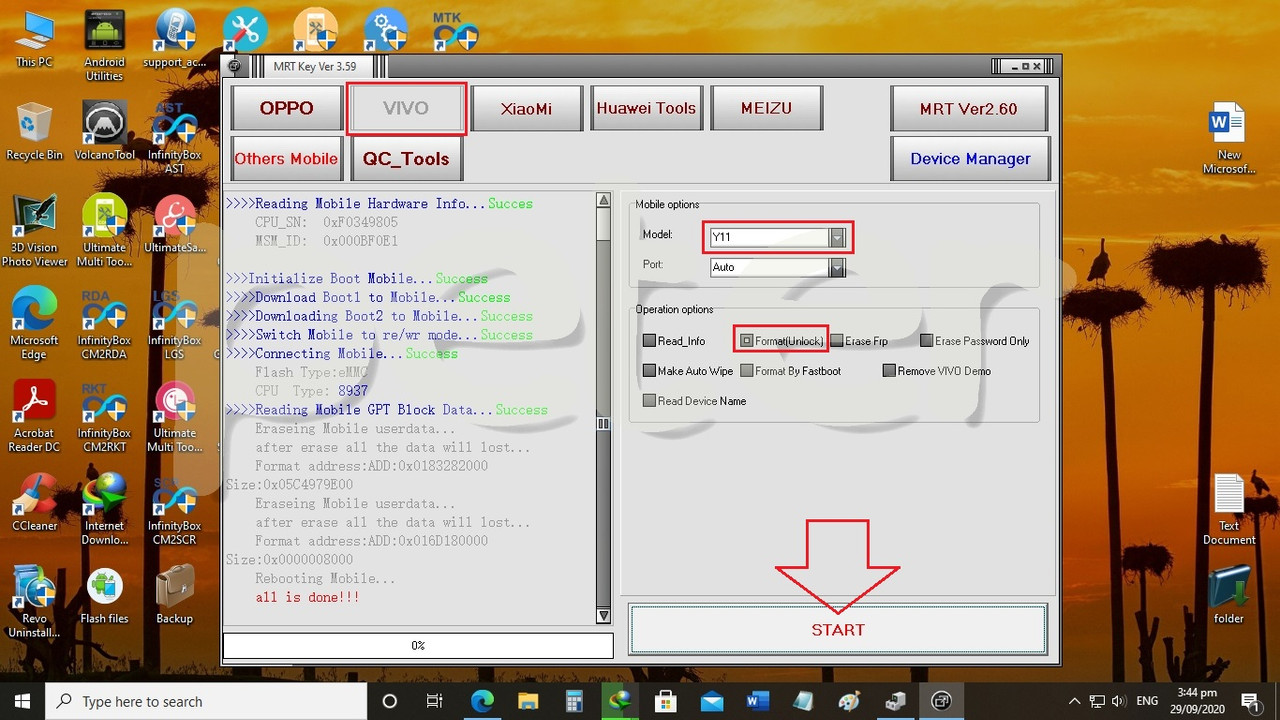Check Remove VIVO Demo option
1280x720 pixels.
pos(889,371)
